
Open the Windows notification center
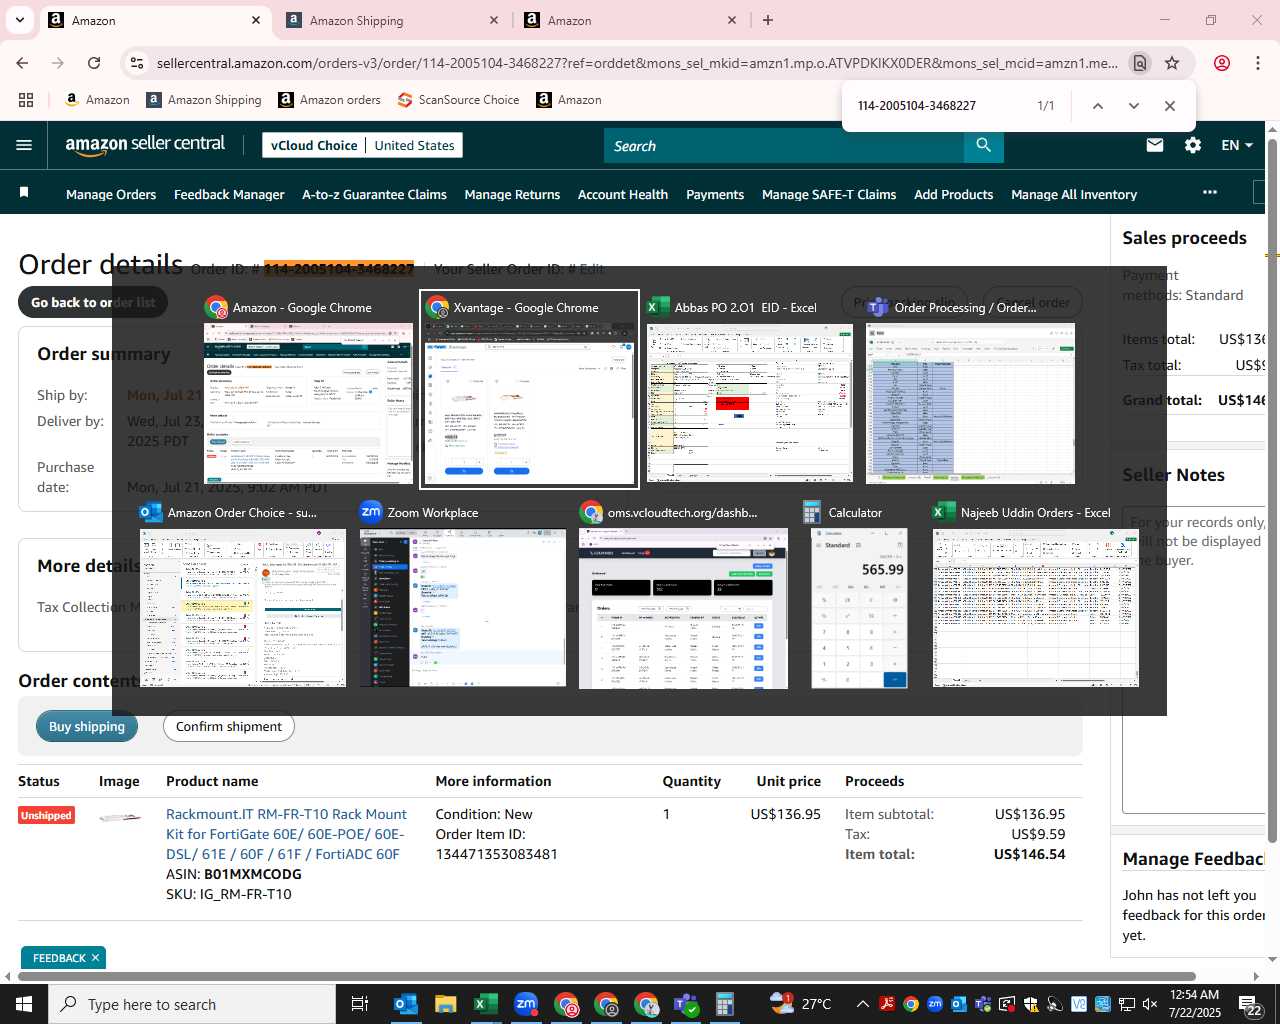tap(1252, 1004)
